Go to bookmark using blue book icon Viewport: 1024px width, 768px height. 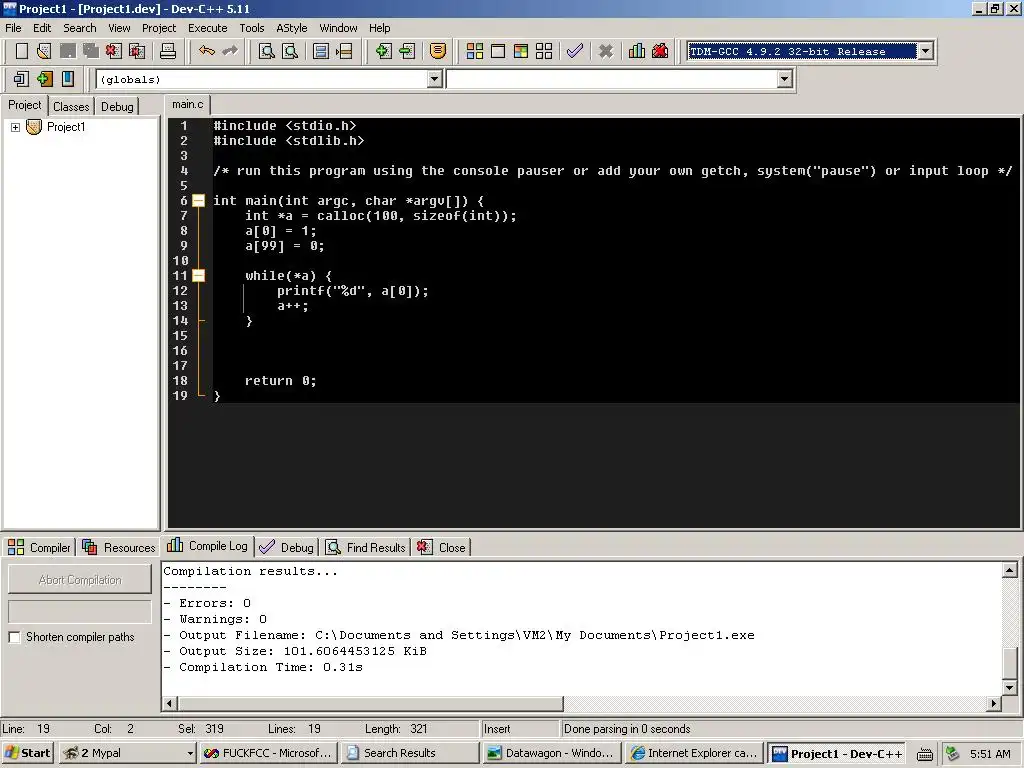[68, 79]
